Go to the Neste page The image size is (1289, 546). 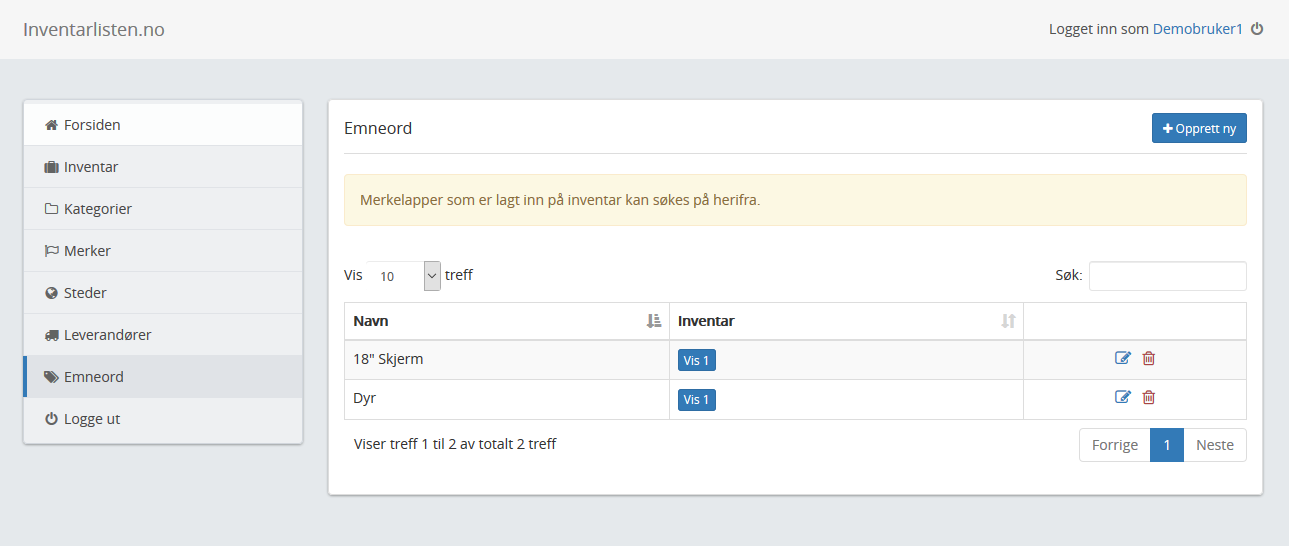coord(1215,445)
